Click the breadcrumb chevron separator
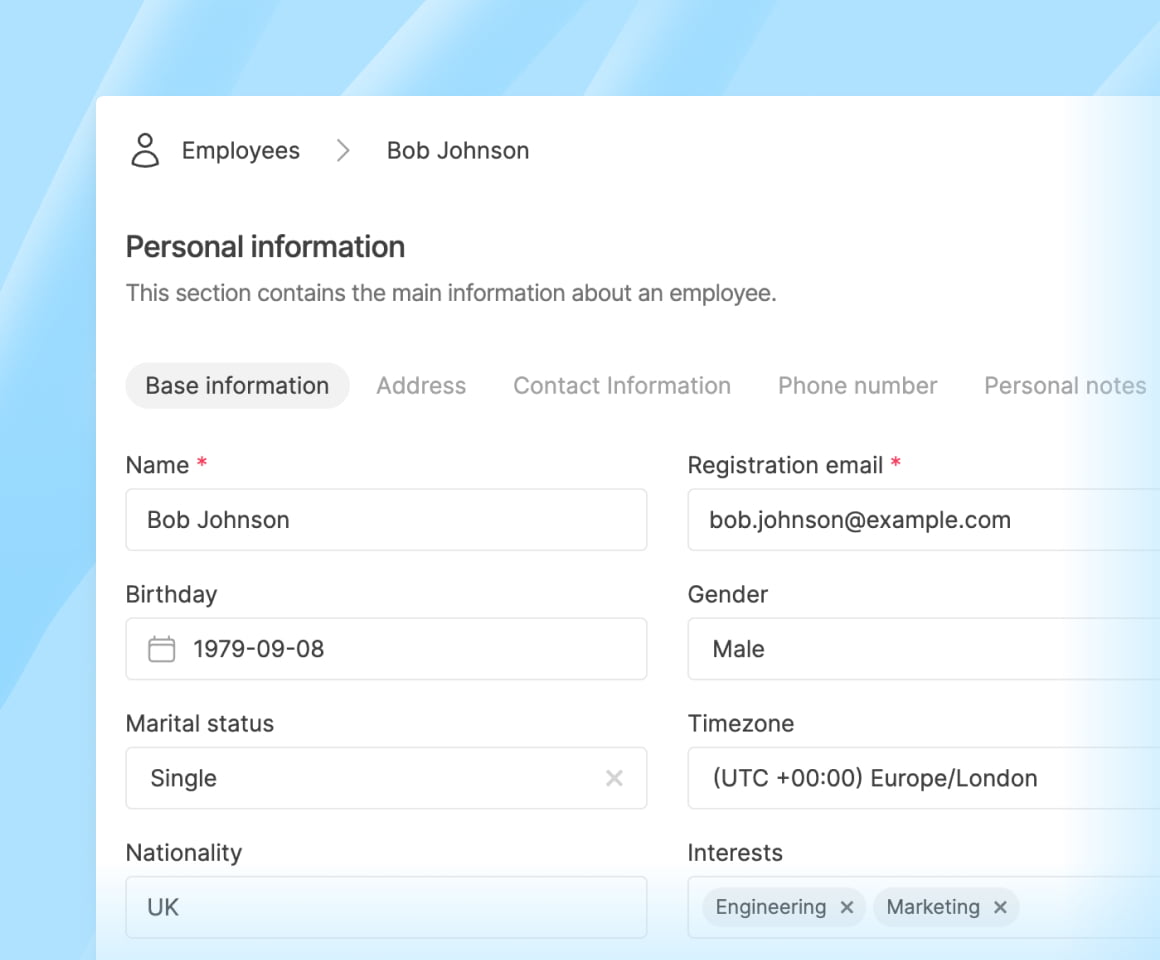 click(x=343, y=151)
